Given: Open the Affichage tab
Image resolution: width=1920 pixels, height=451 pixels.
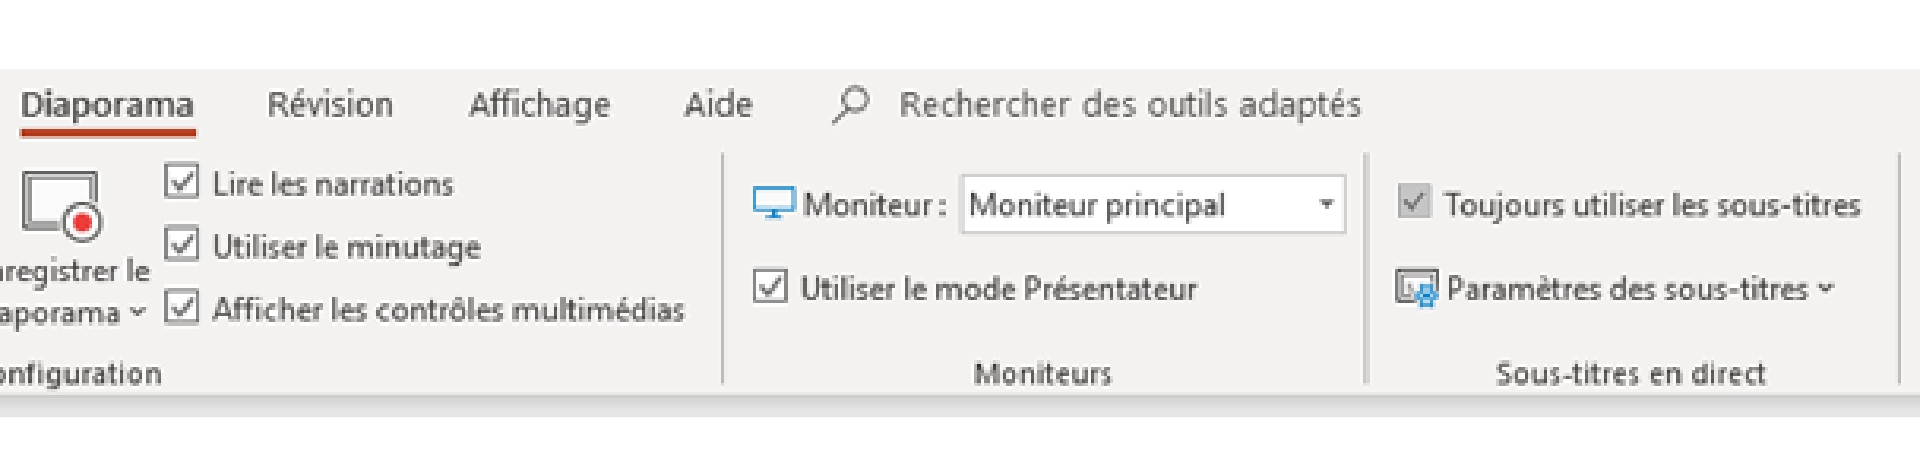Looking at the screenshot, I should (539, 105).
